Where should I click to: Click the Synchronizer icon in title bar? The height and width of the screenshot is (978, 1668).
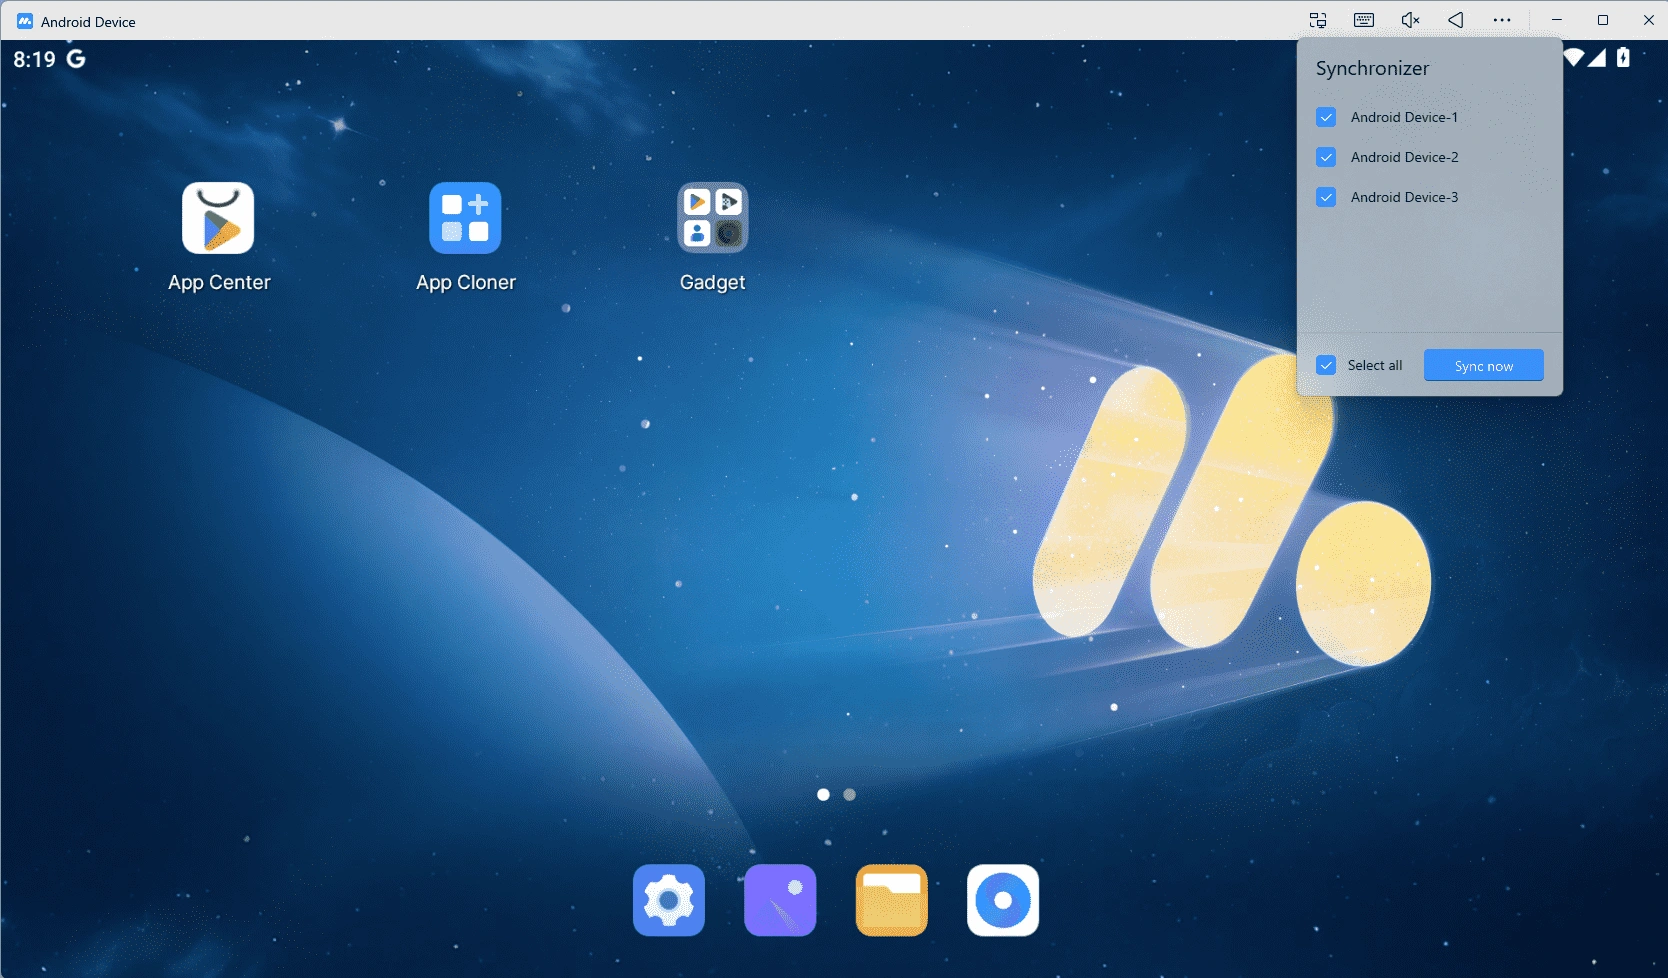click(1318, 20)
